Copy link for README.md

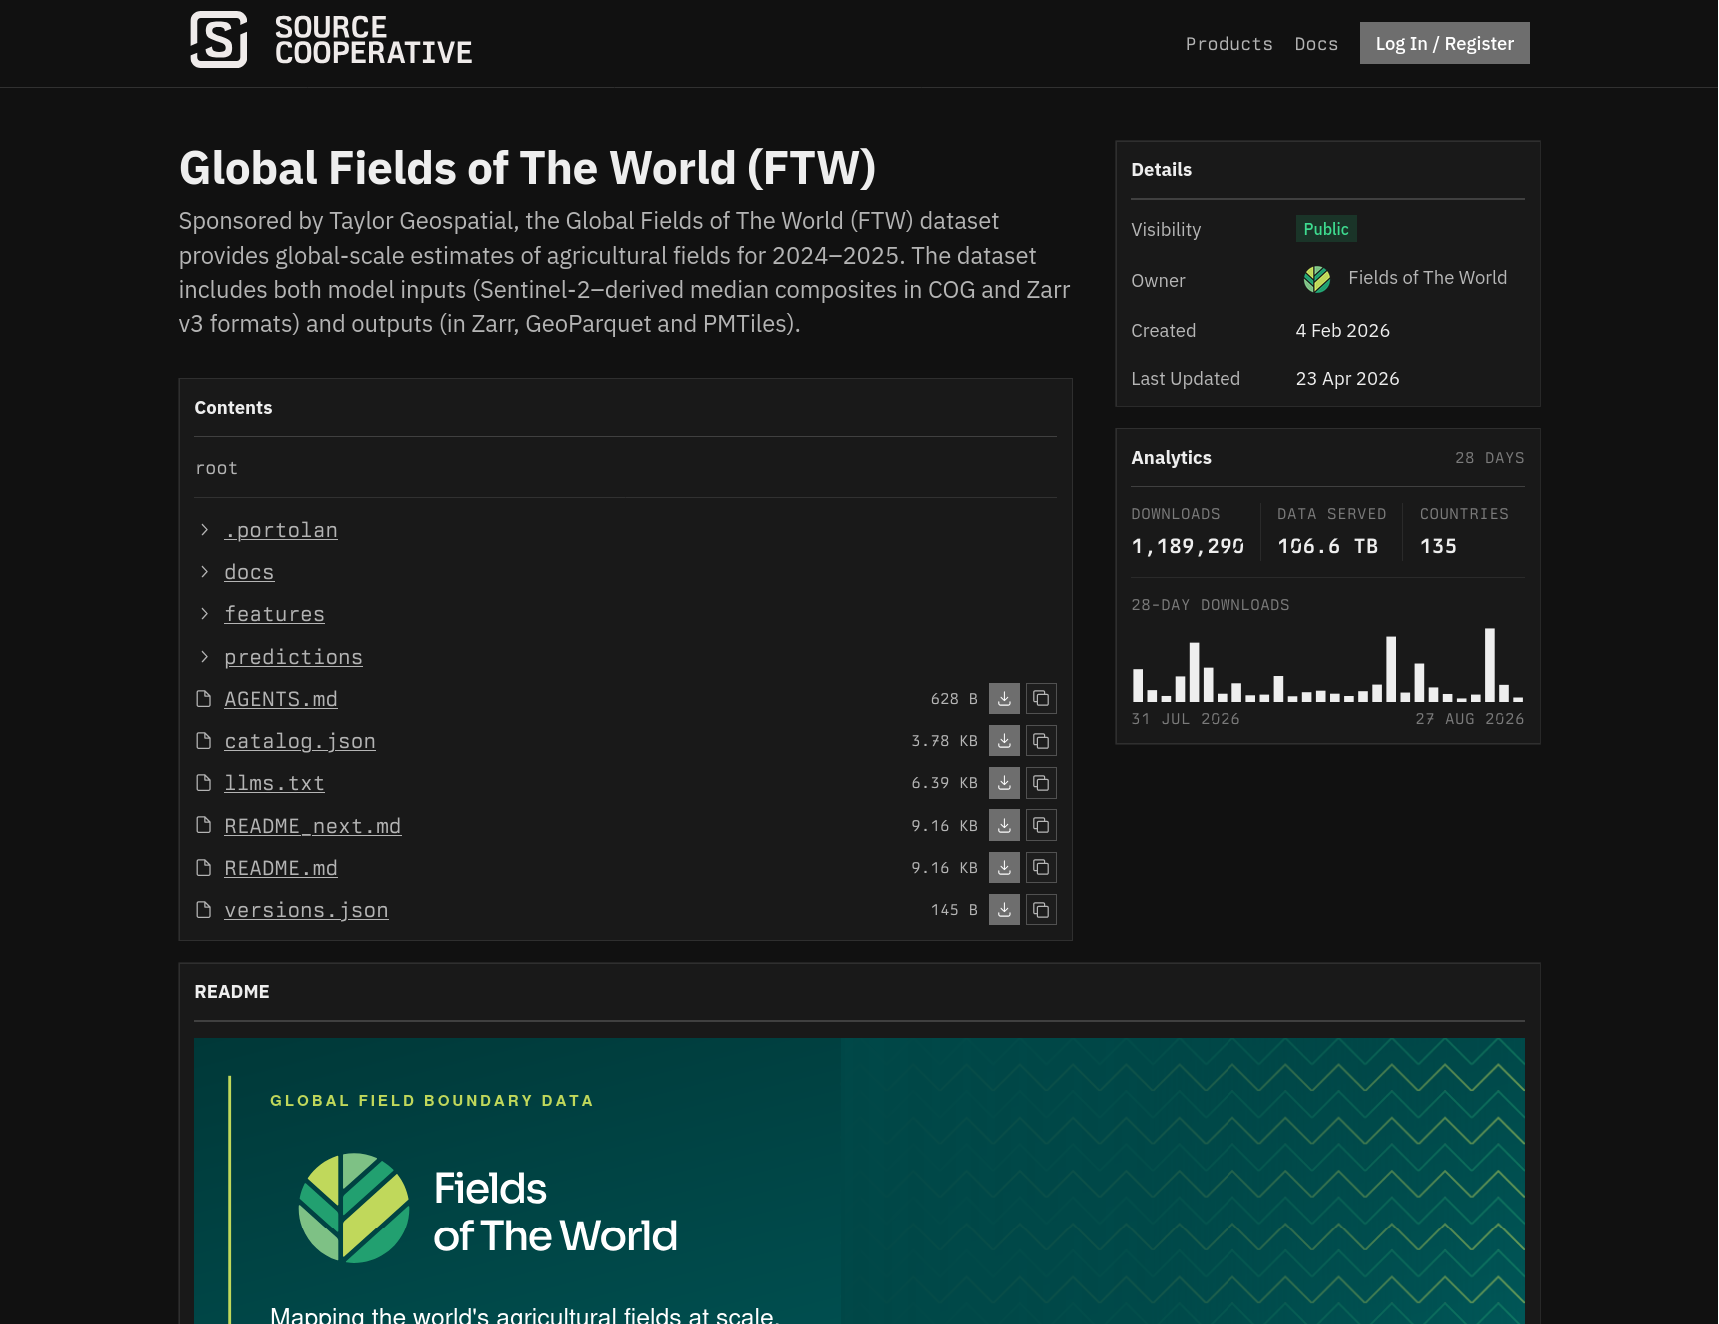click(1041, 868)
